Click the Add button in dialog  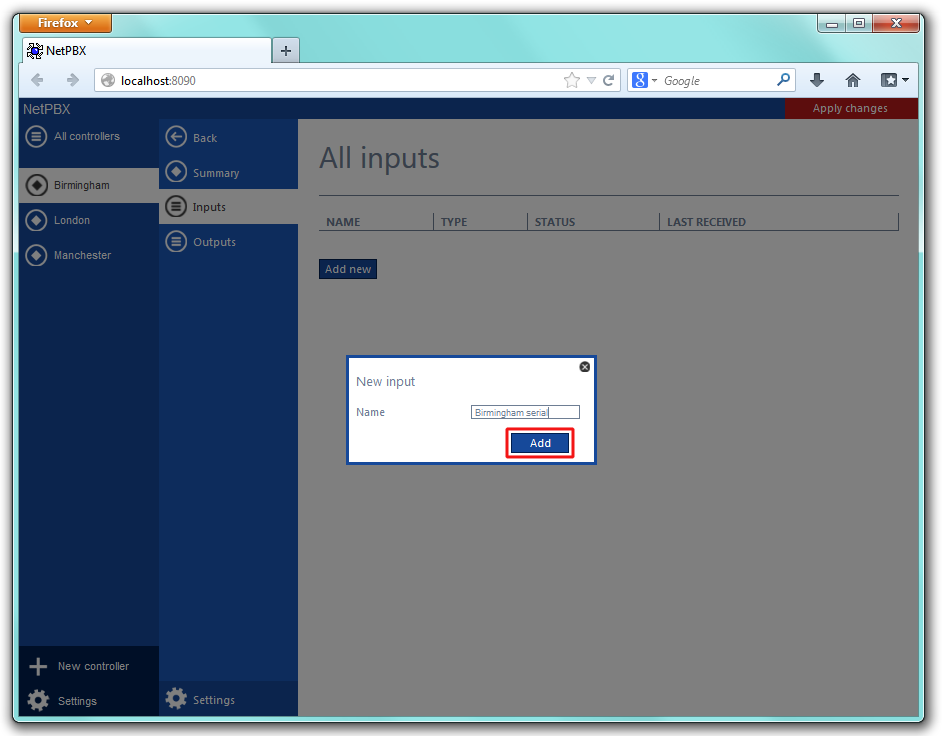(540, 443)
